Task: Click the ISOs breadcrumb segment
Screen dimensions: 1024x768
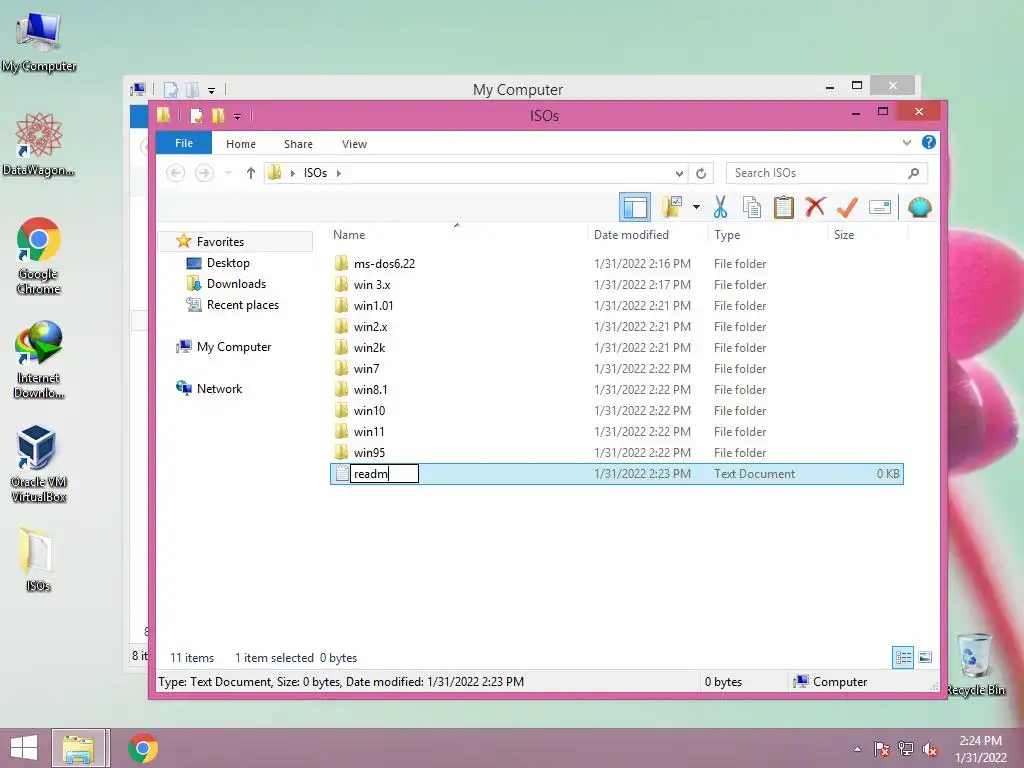Action: (315, 173)
